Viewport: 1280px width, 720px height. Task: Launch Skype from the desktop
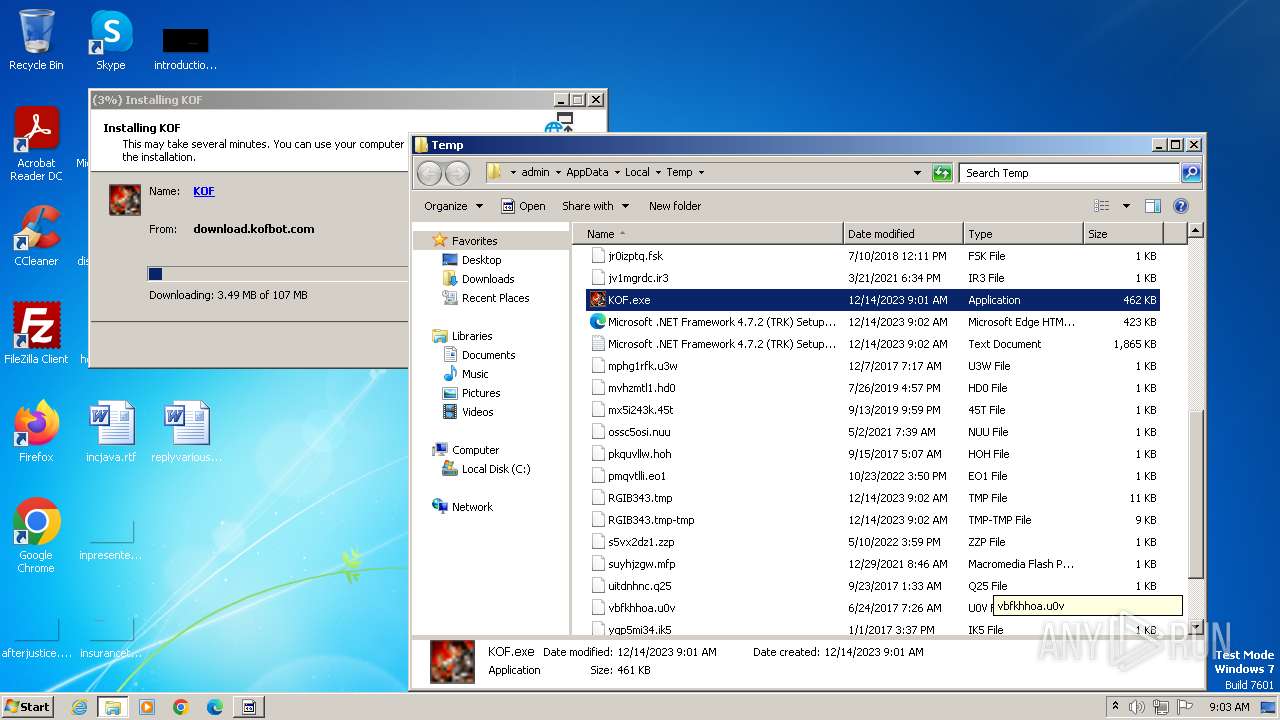click(111, 40)
